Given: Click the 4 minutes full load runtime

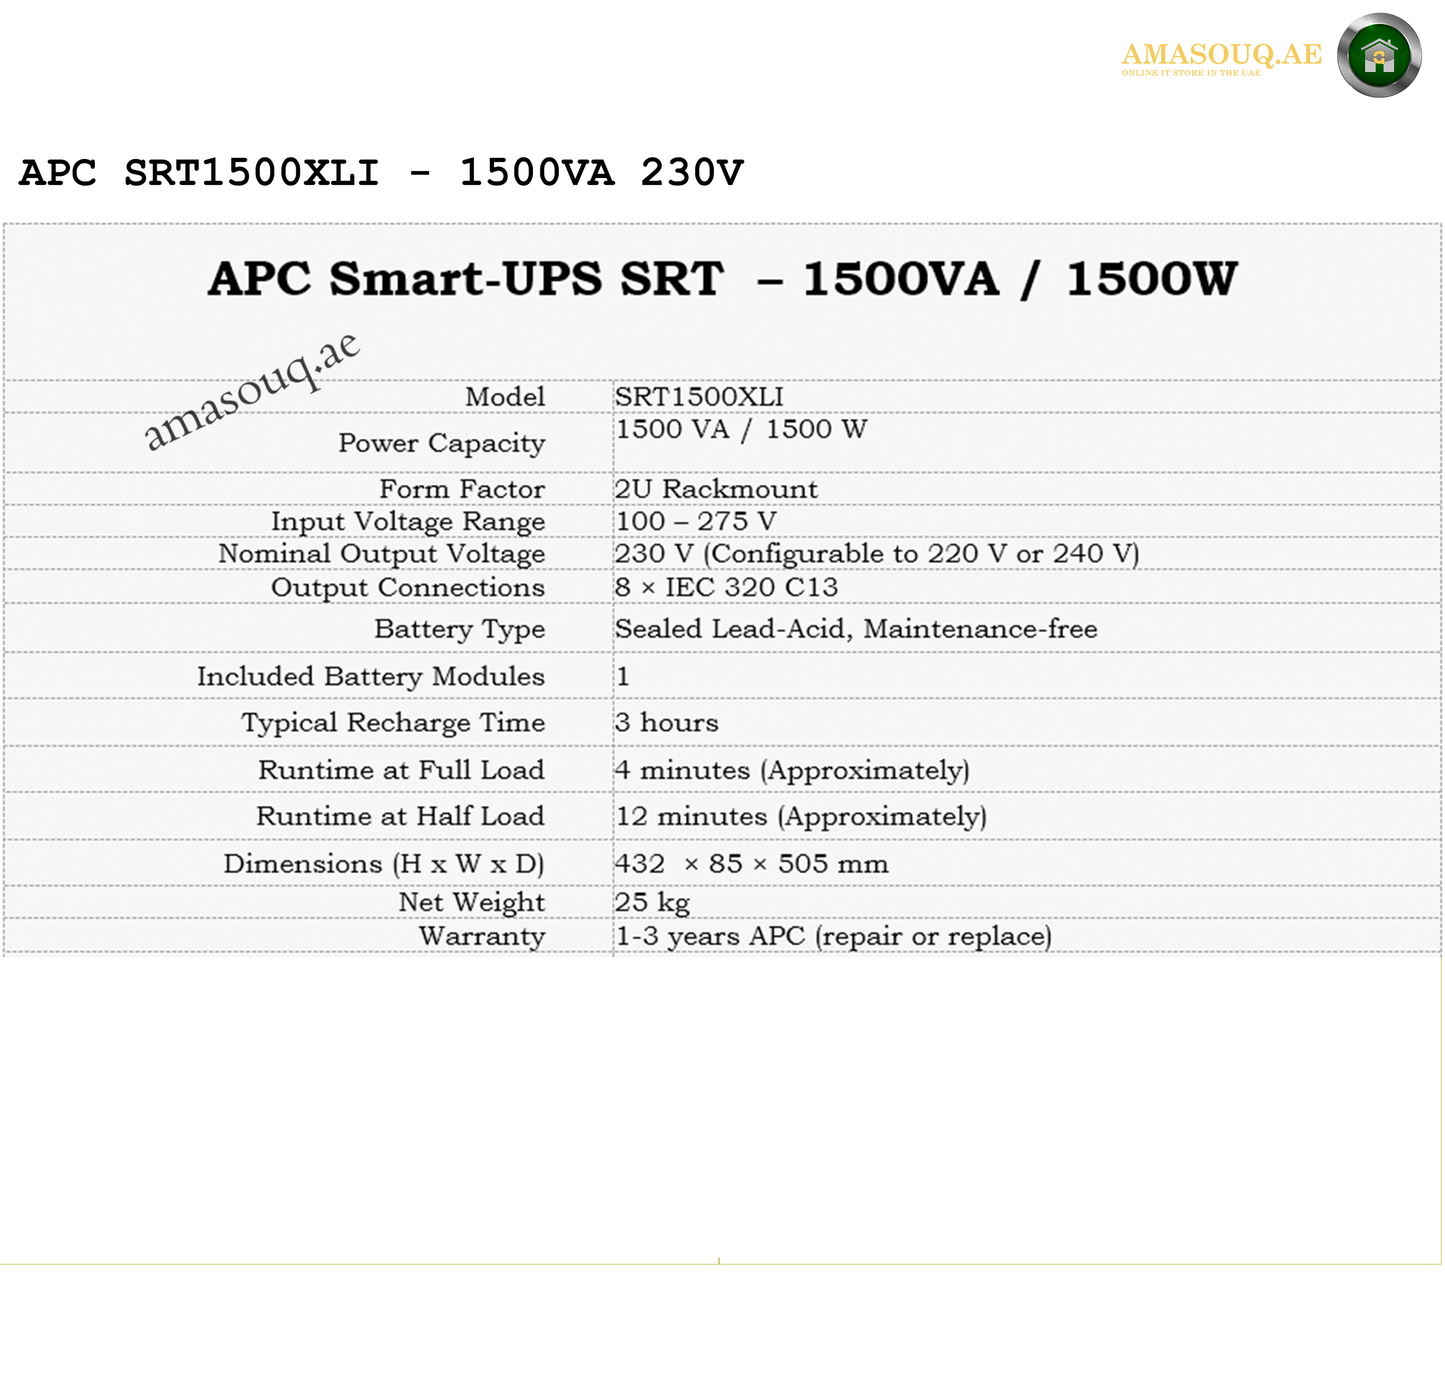Looking at the screenshot, I should point(792,771).
